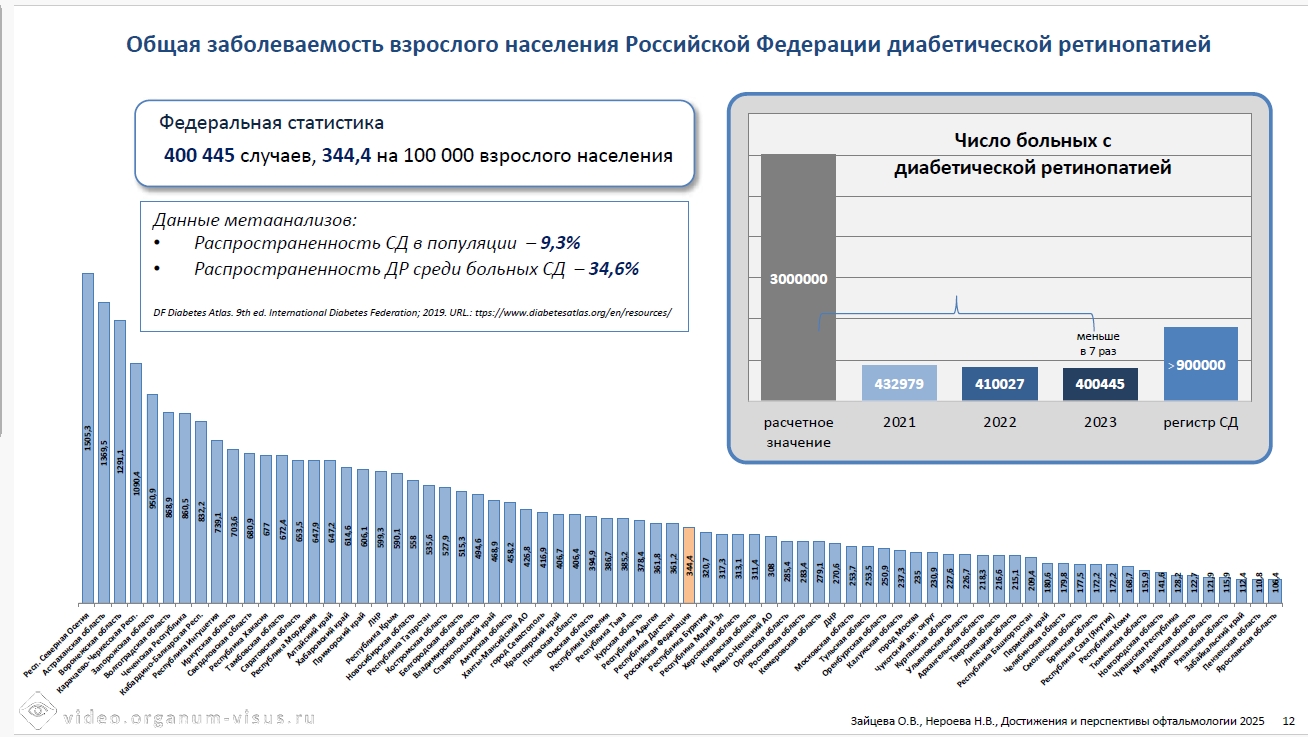Select the 9,3% diabetes prevalence bullet
The image size is (1308, 737).
point(387,243)
